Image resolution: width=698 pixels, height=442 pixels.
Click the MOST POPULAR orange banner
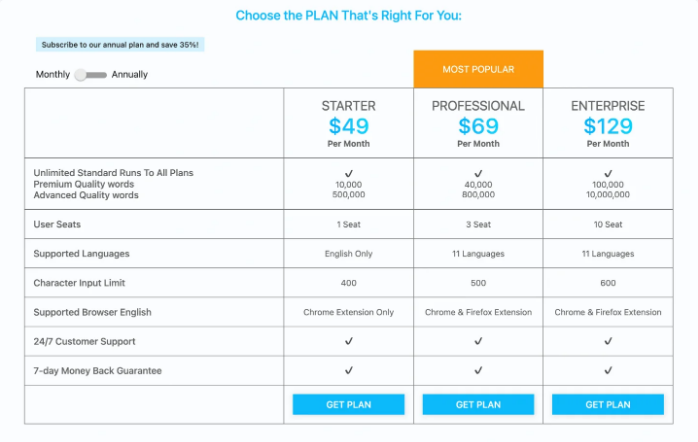click(x=478, y=69)
